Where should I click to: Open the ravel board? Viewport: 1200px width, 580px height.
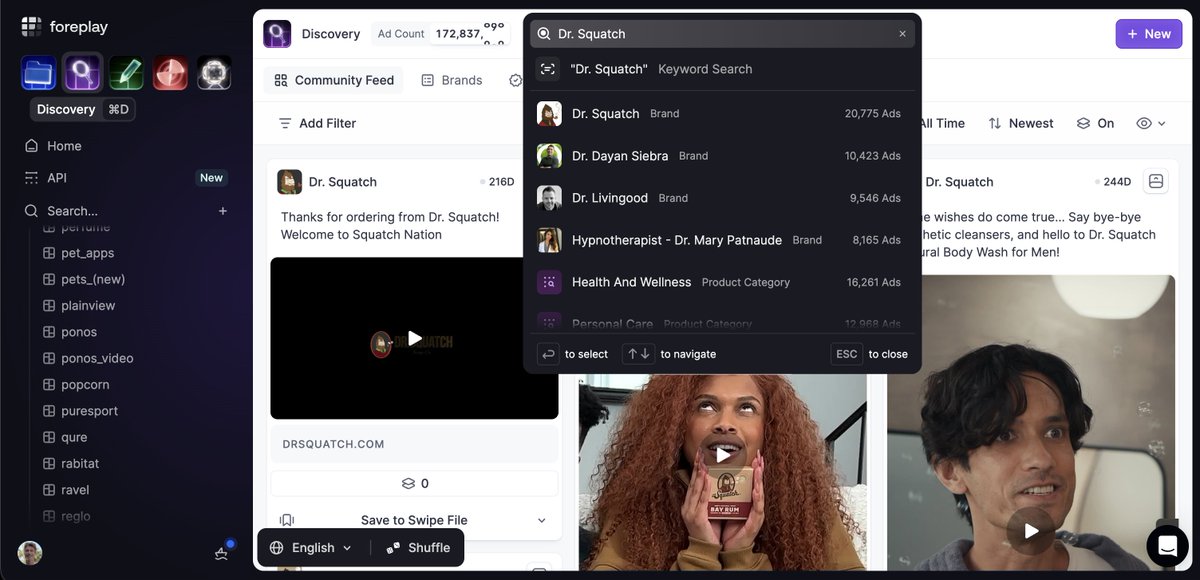75,490
